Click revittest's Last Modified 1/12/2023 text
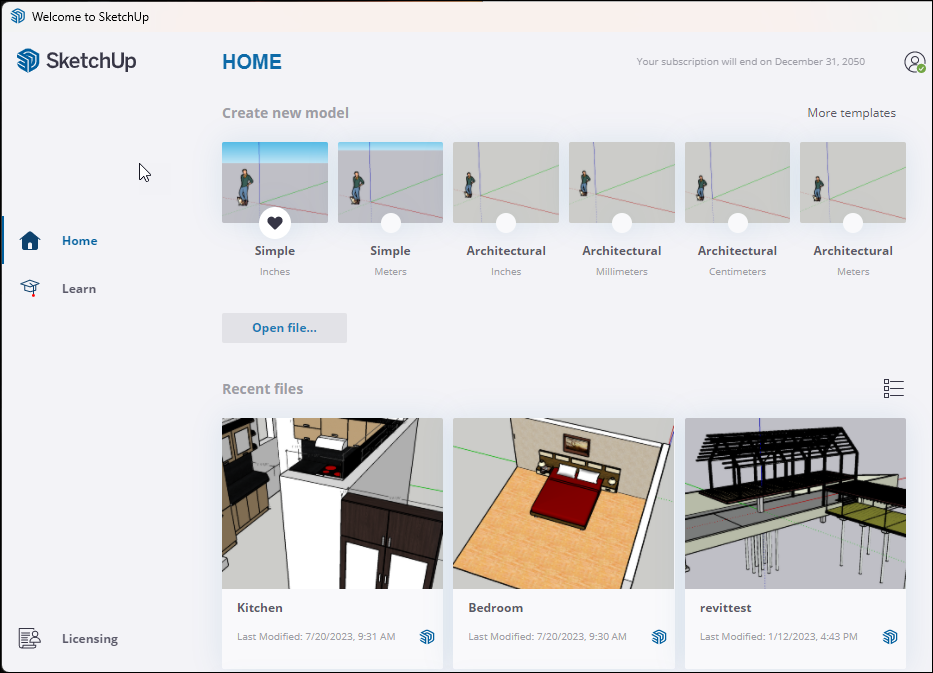Image resolution: width=933 pixels, height=673 pixels. coord(779,637)
